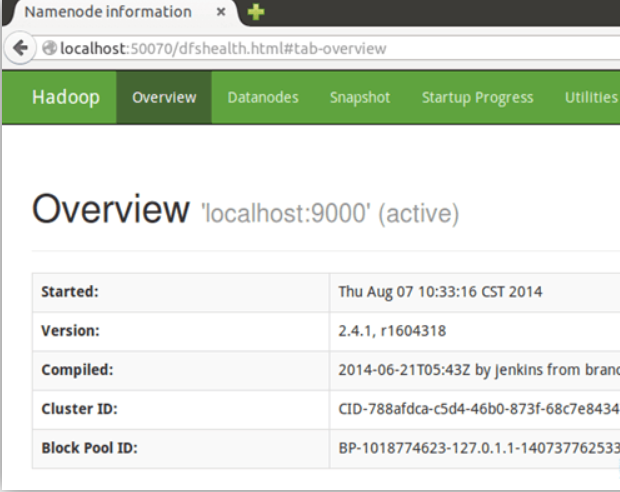Open the Datanodes nav tab
Image resolution: width=620 pixels, height=492 pixels.
263,97
